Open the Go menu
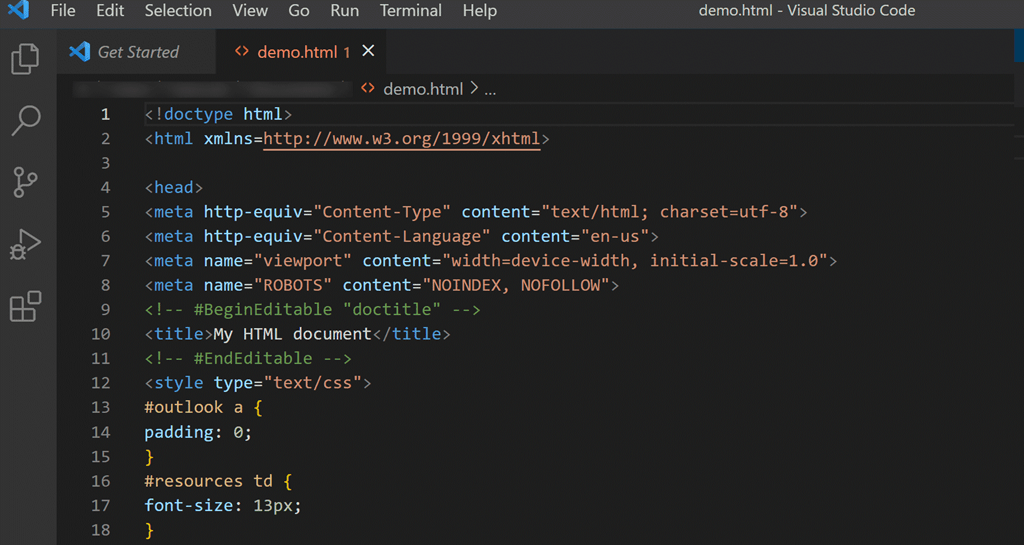 (x=298, y=10)
